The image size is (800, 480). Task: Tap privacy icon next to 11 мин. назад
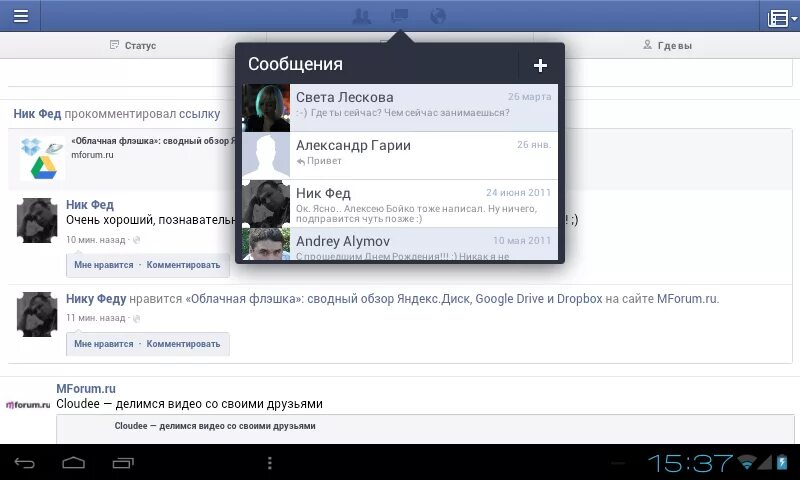[x=136, y=318]
